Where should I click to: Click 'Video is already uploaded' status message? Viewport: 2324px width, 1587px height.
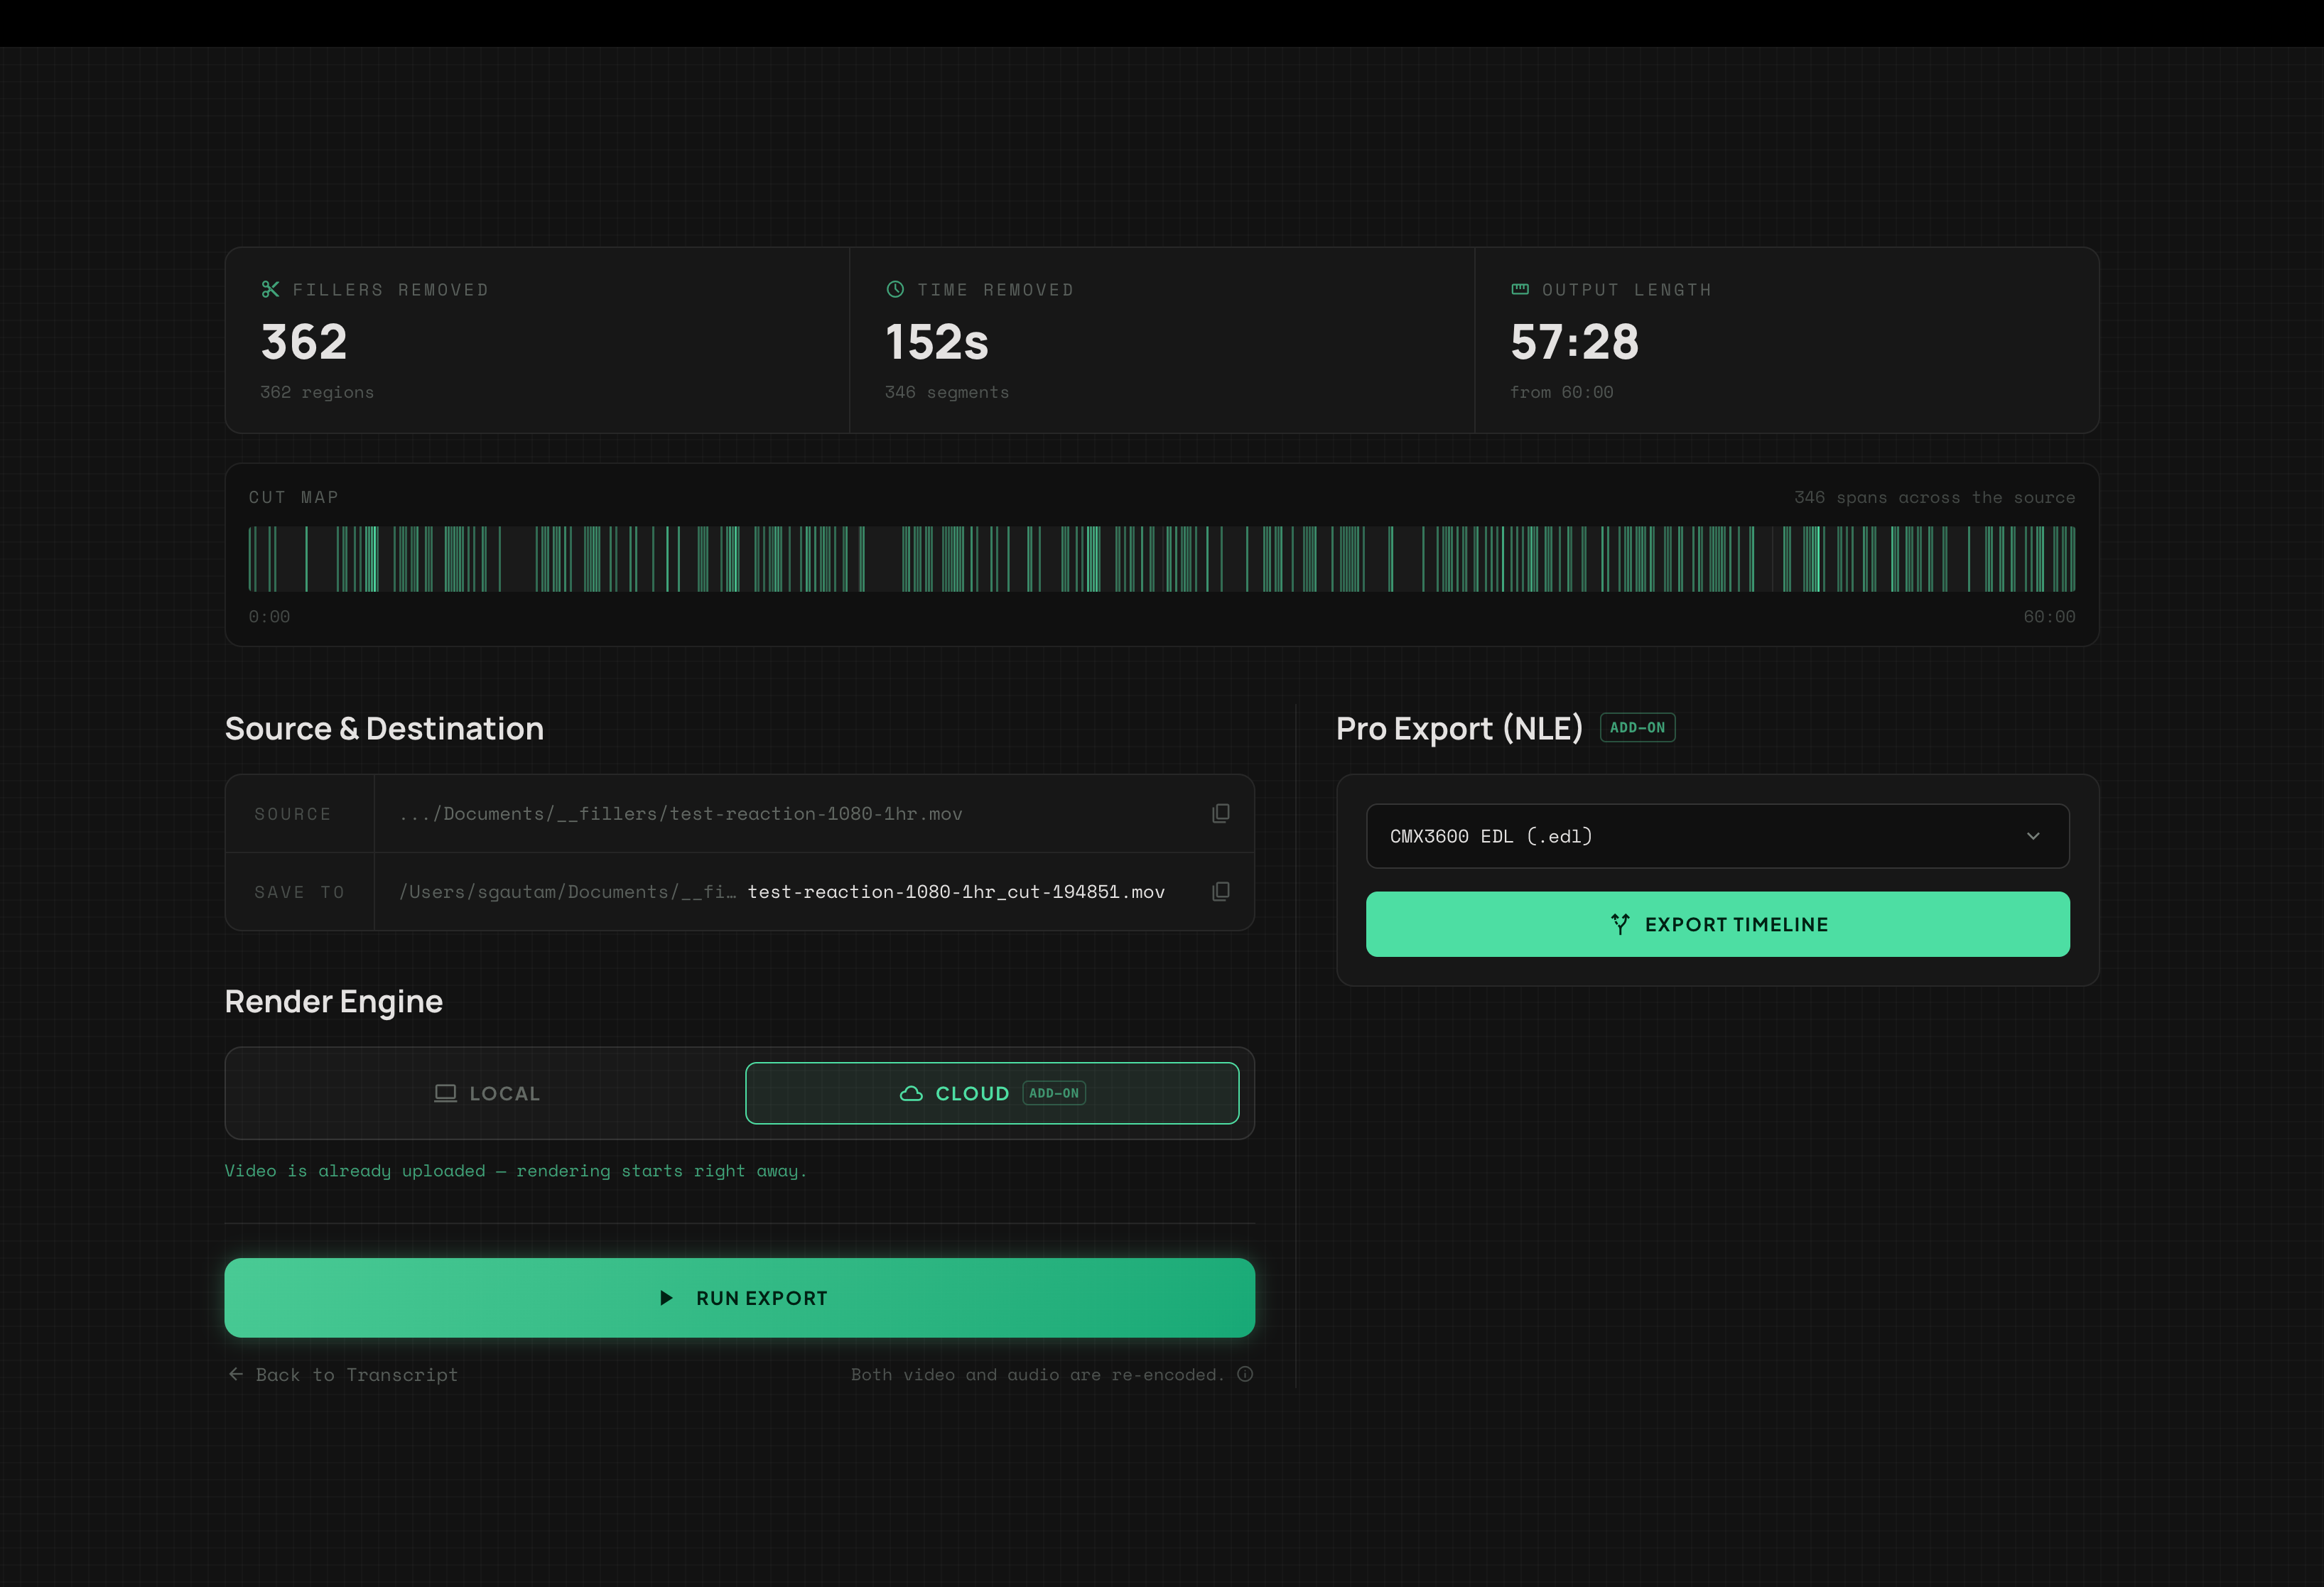click(515, 1170)
